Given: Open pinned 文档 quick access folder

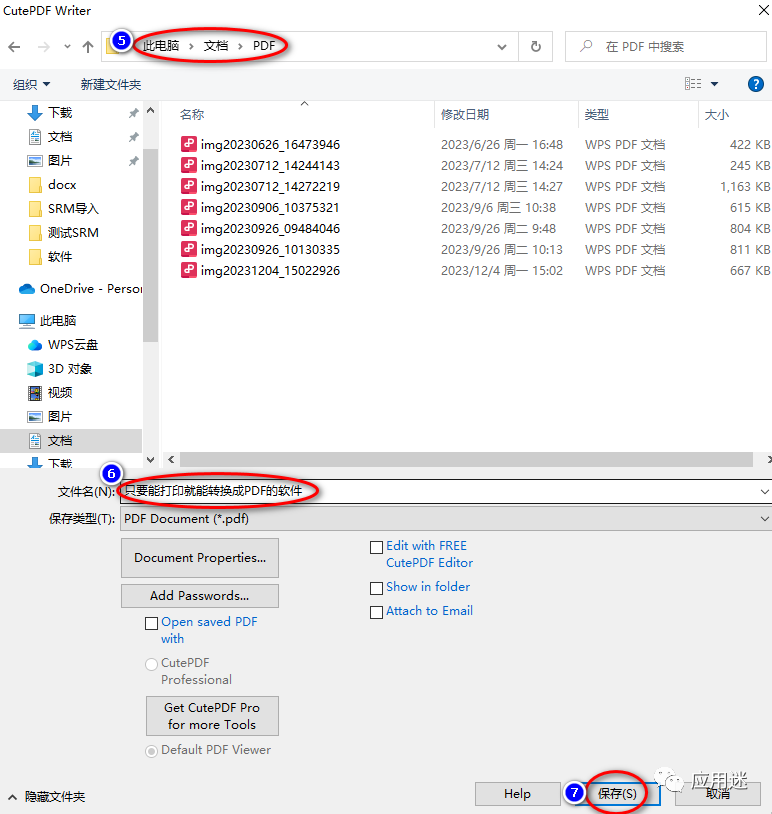Looking at the screenshot, I should click(60, 137).
